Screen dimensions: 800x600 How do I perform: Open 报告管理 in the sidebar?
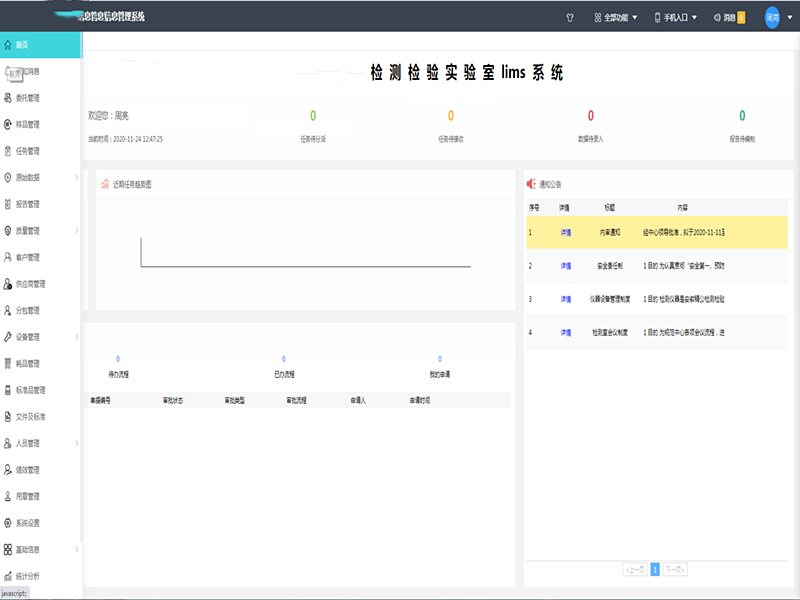(x=28, y=204)
